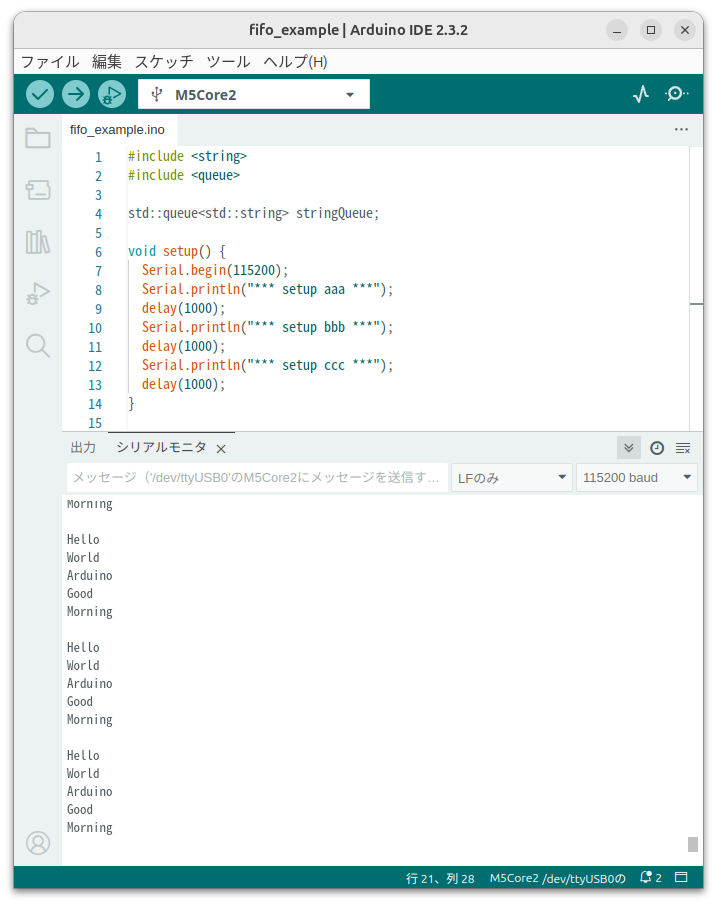Open Serial Monitor magnifier icon in toolbar
The height and width of the screenshot is (905, 717).
(676, 94)
